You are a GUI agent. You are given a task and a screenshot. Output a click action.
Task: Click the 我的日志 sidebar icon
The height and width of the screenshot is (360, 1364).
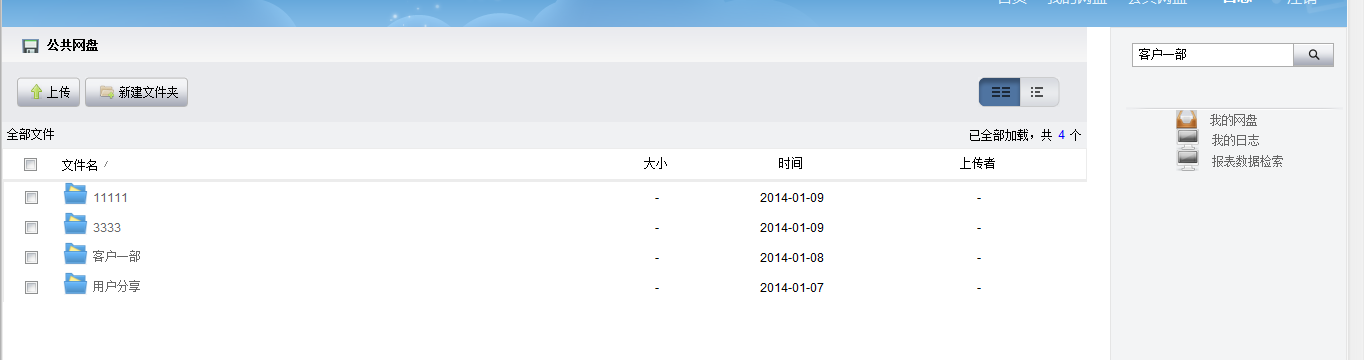(x=1187, y=139)
